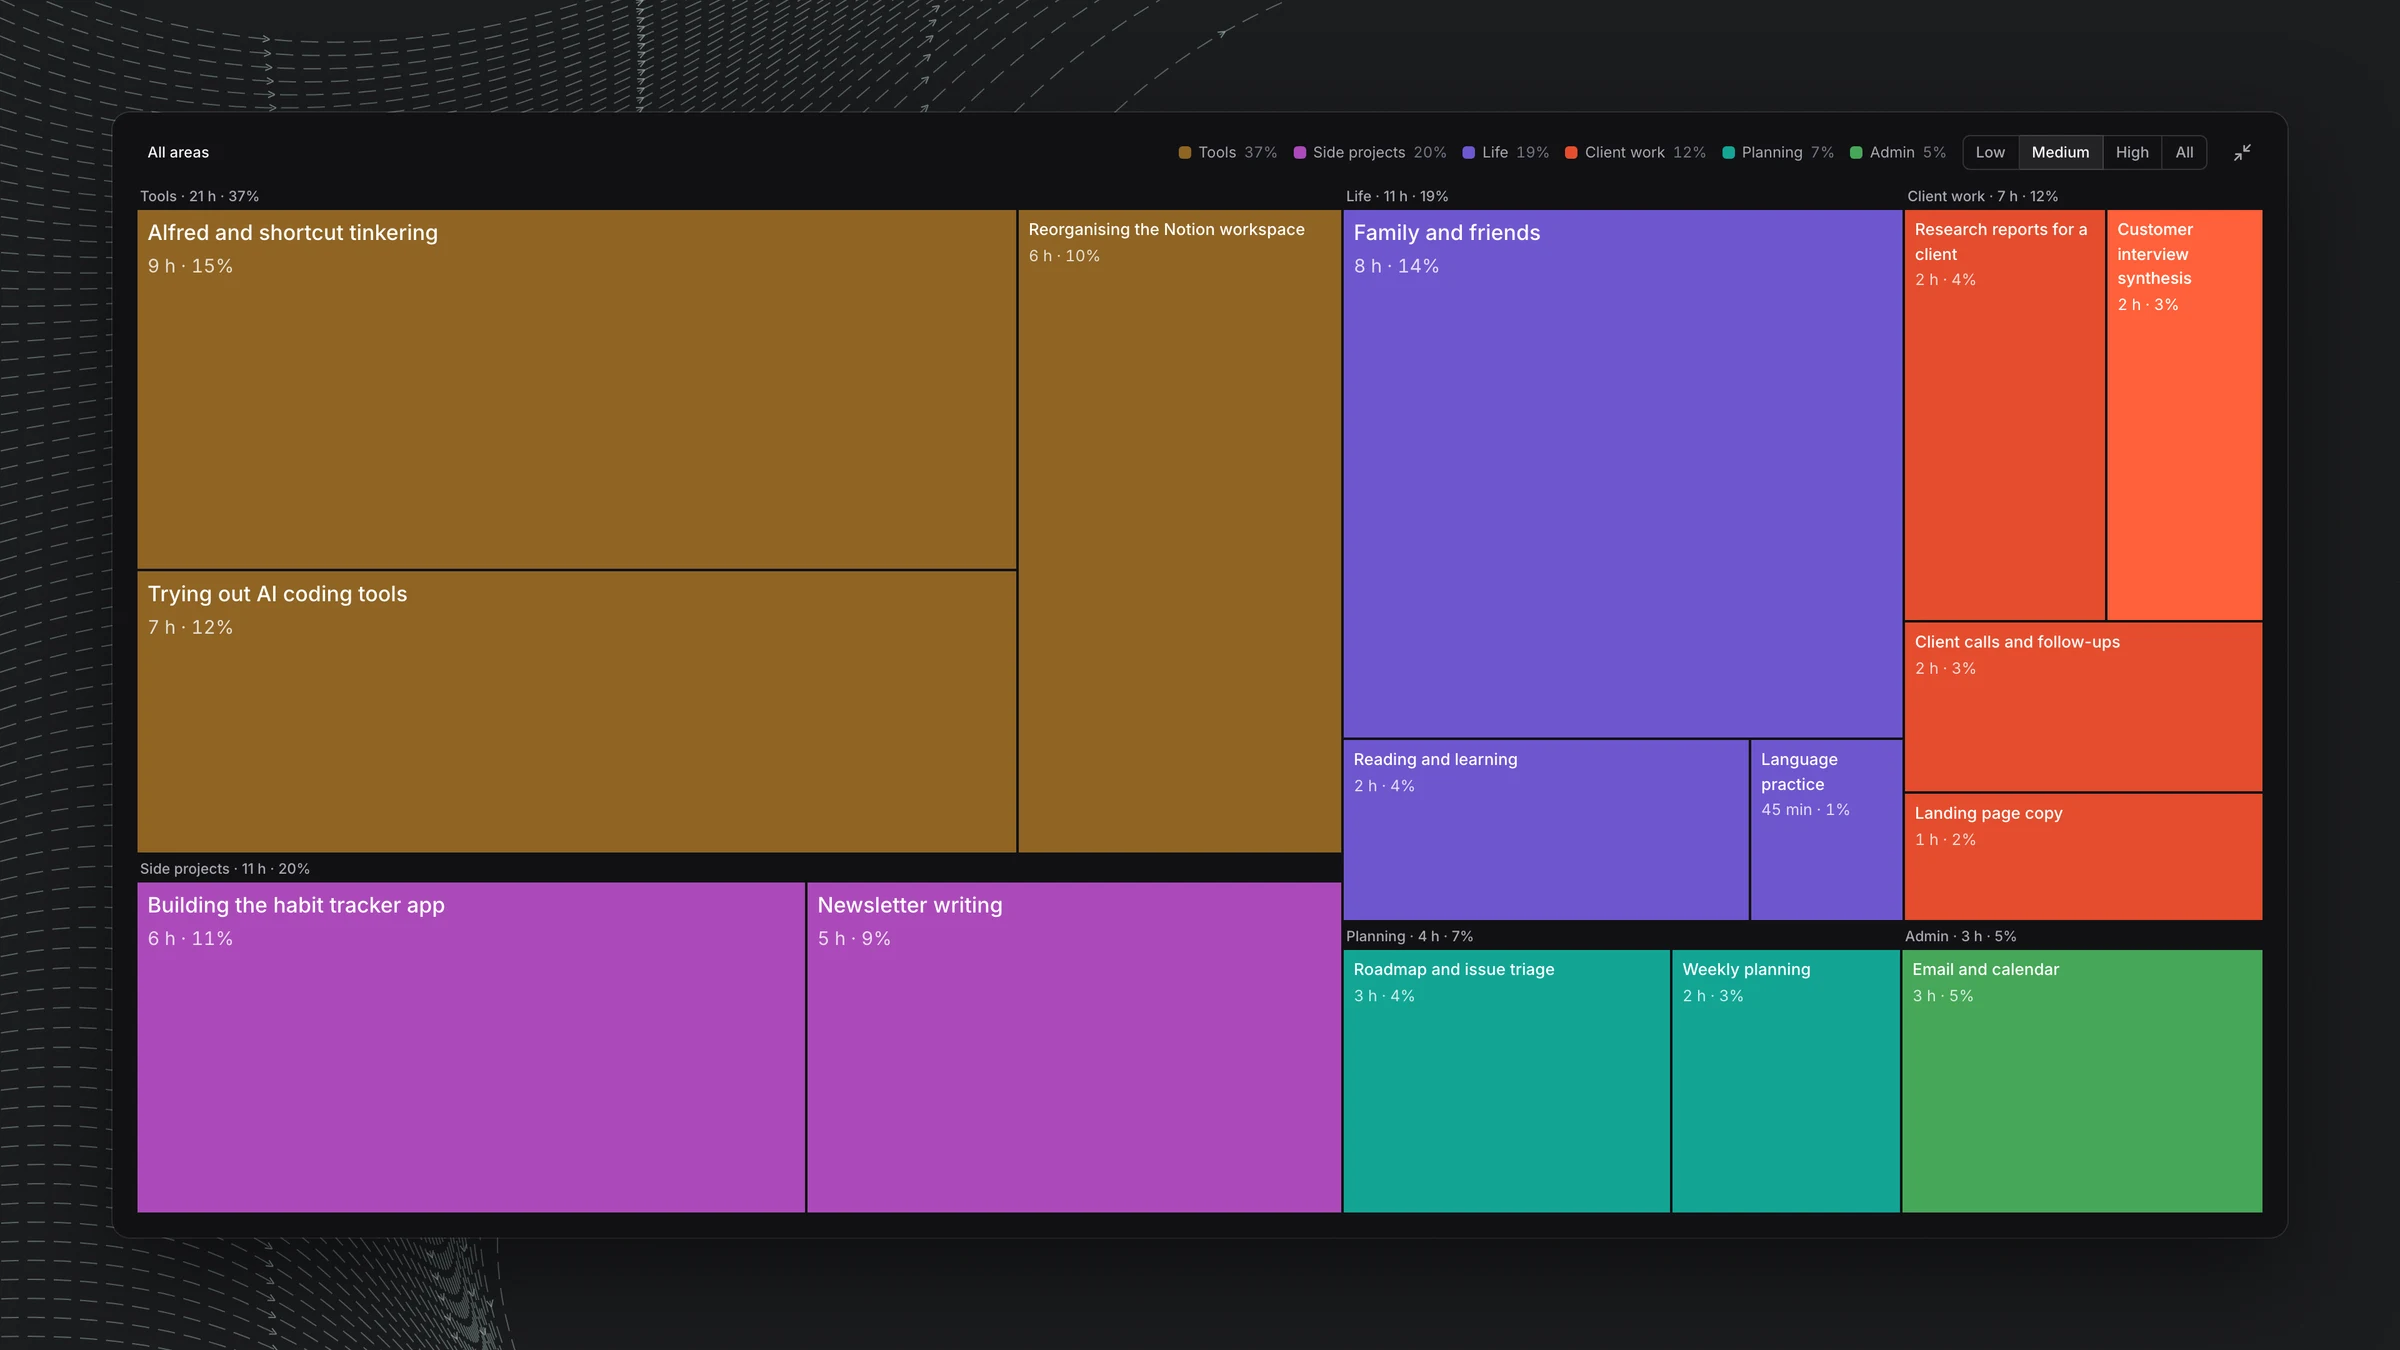Select the Client calls and follow-ups tile
This screenshot has height=1350, width=2400.
pyautogui.click(x=2083, y=707)
